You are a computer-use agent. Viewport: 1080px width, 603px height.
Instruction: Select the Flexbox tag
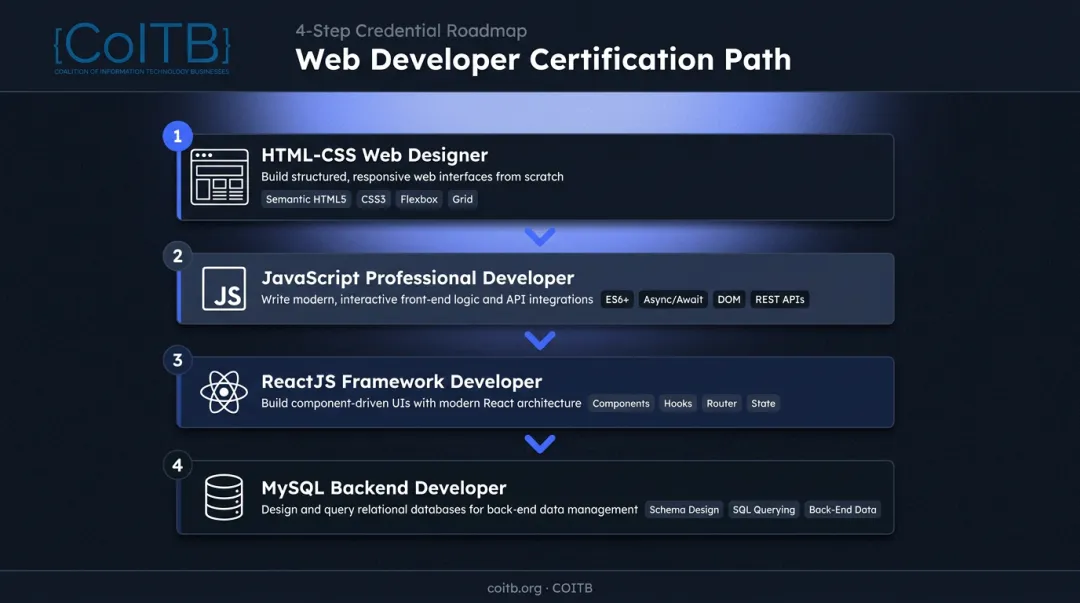tap(419, 199)
